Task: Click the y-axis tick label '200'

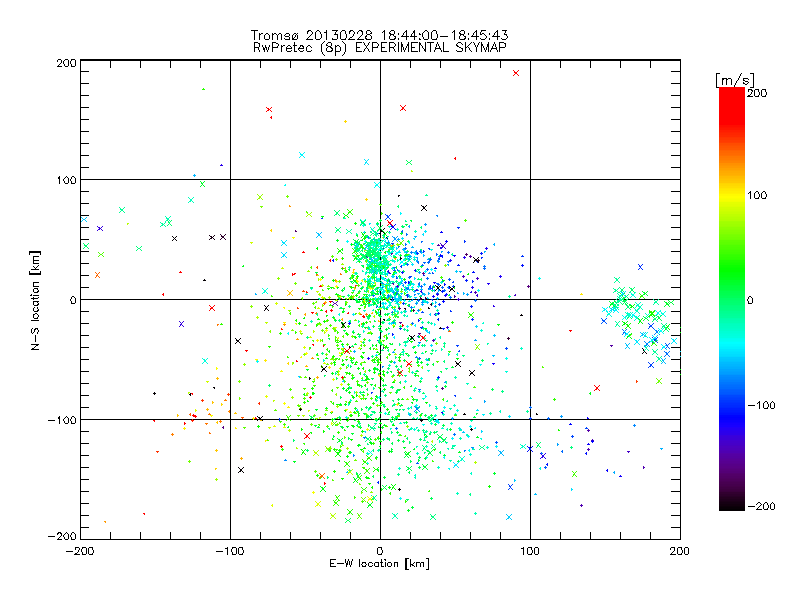Action: pyautogui.click(x=66, y=63)
